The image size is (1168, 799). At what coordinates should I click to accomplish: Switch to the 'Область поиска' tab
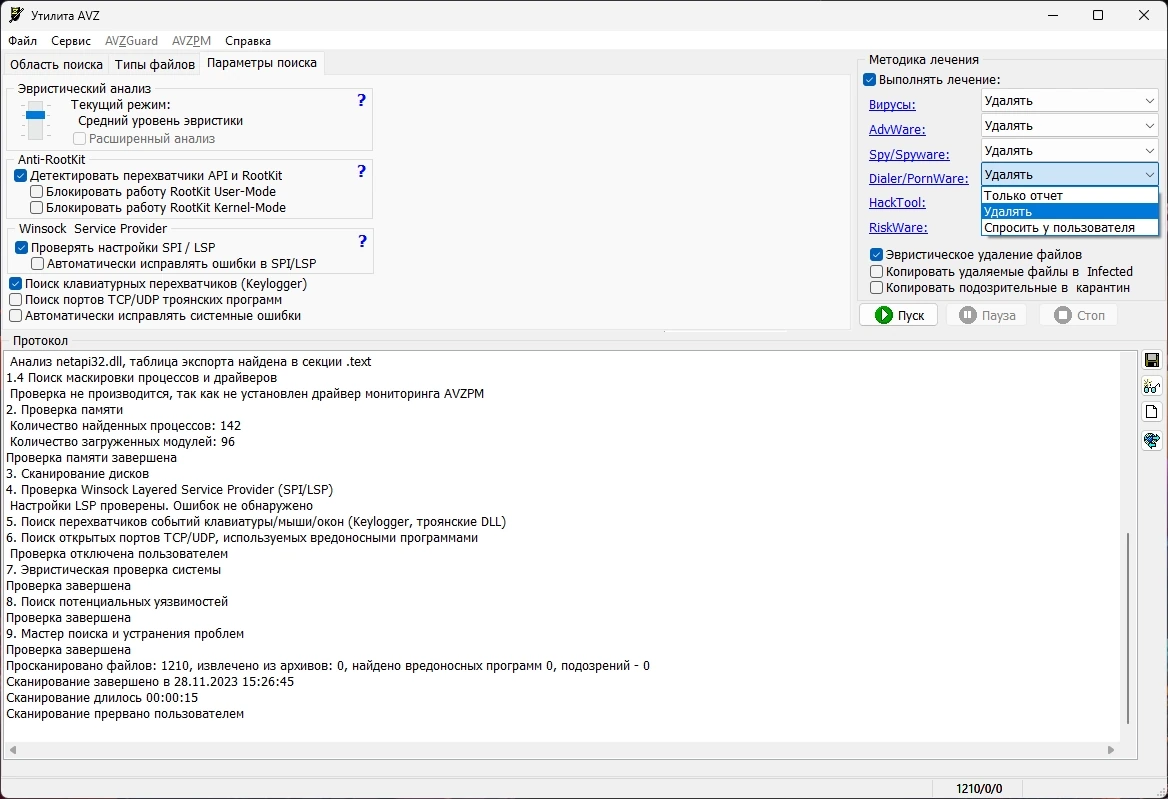[57, 65]
